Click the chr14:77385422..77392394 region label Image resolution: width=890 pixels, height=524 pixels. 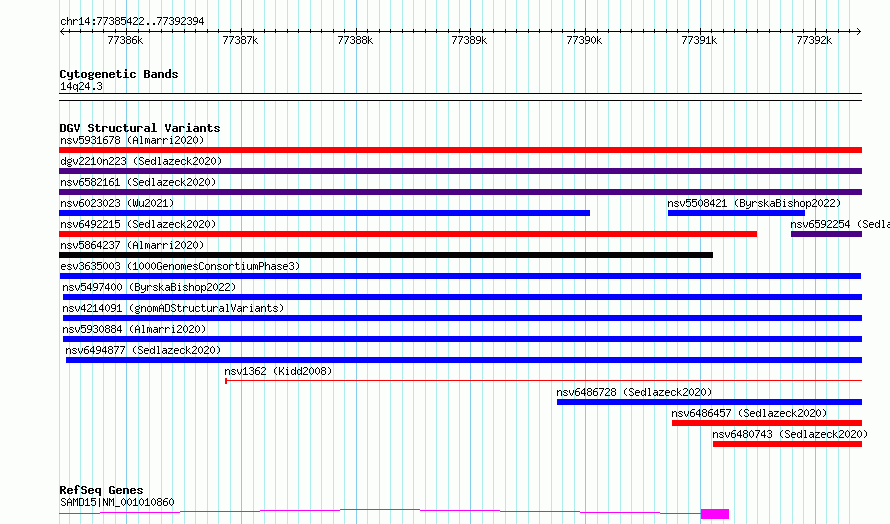[131, 21]
